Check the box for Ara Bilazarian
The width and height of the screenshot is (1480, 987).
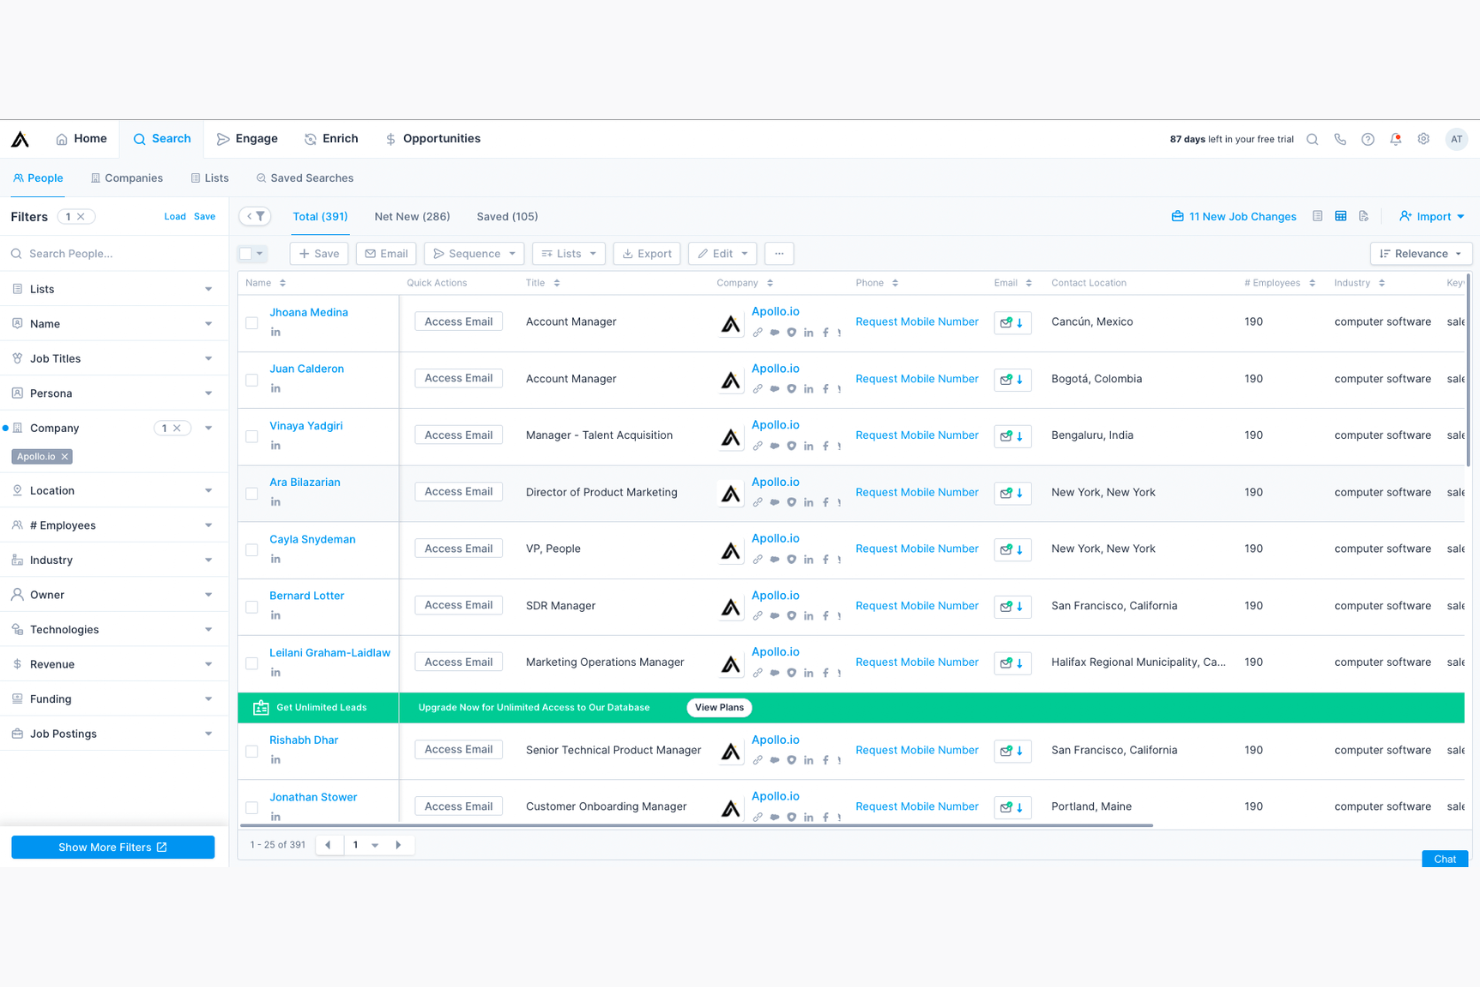[252, 493]
